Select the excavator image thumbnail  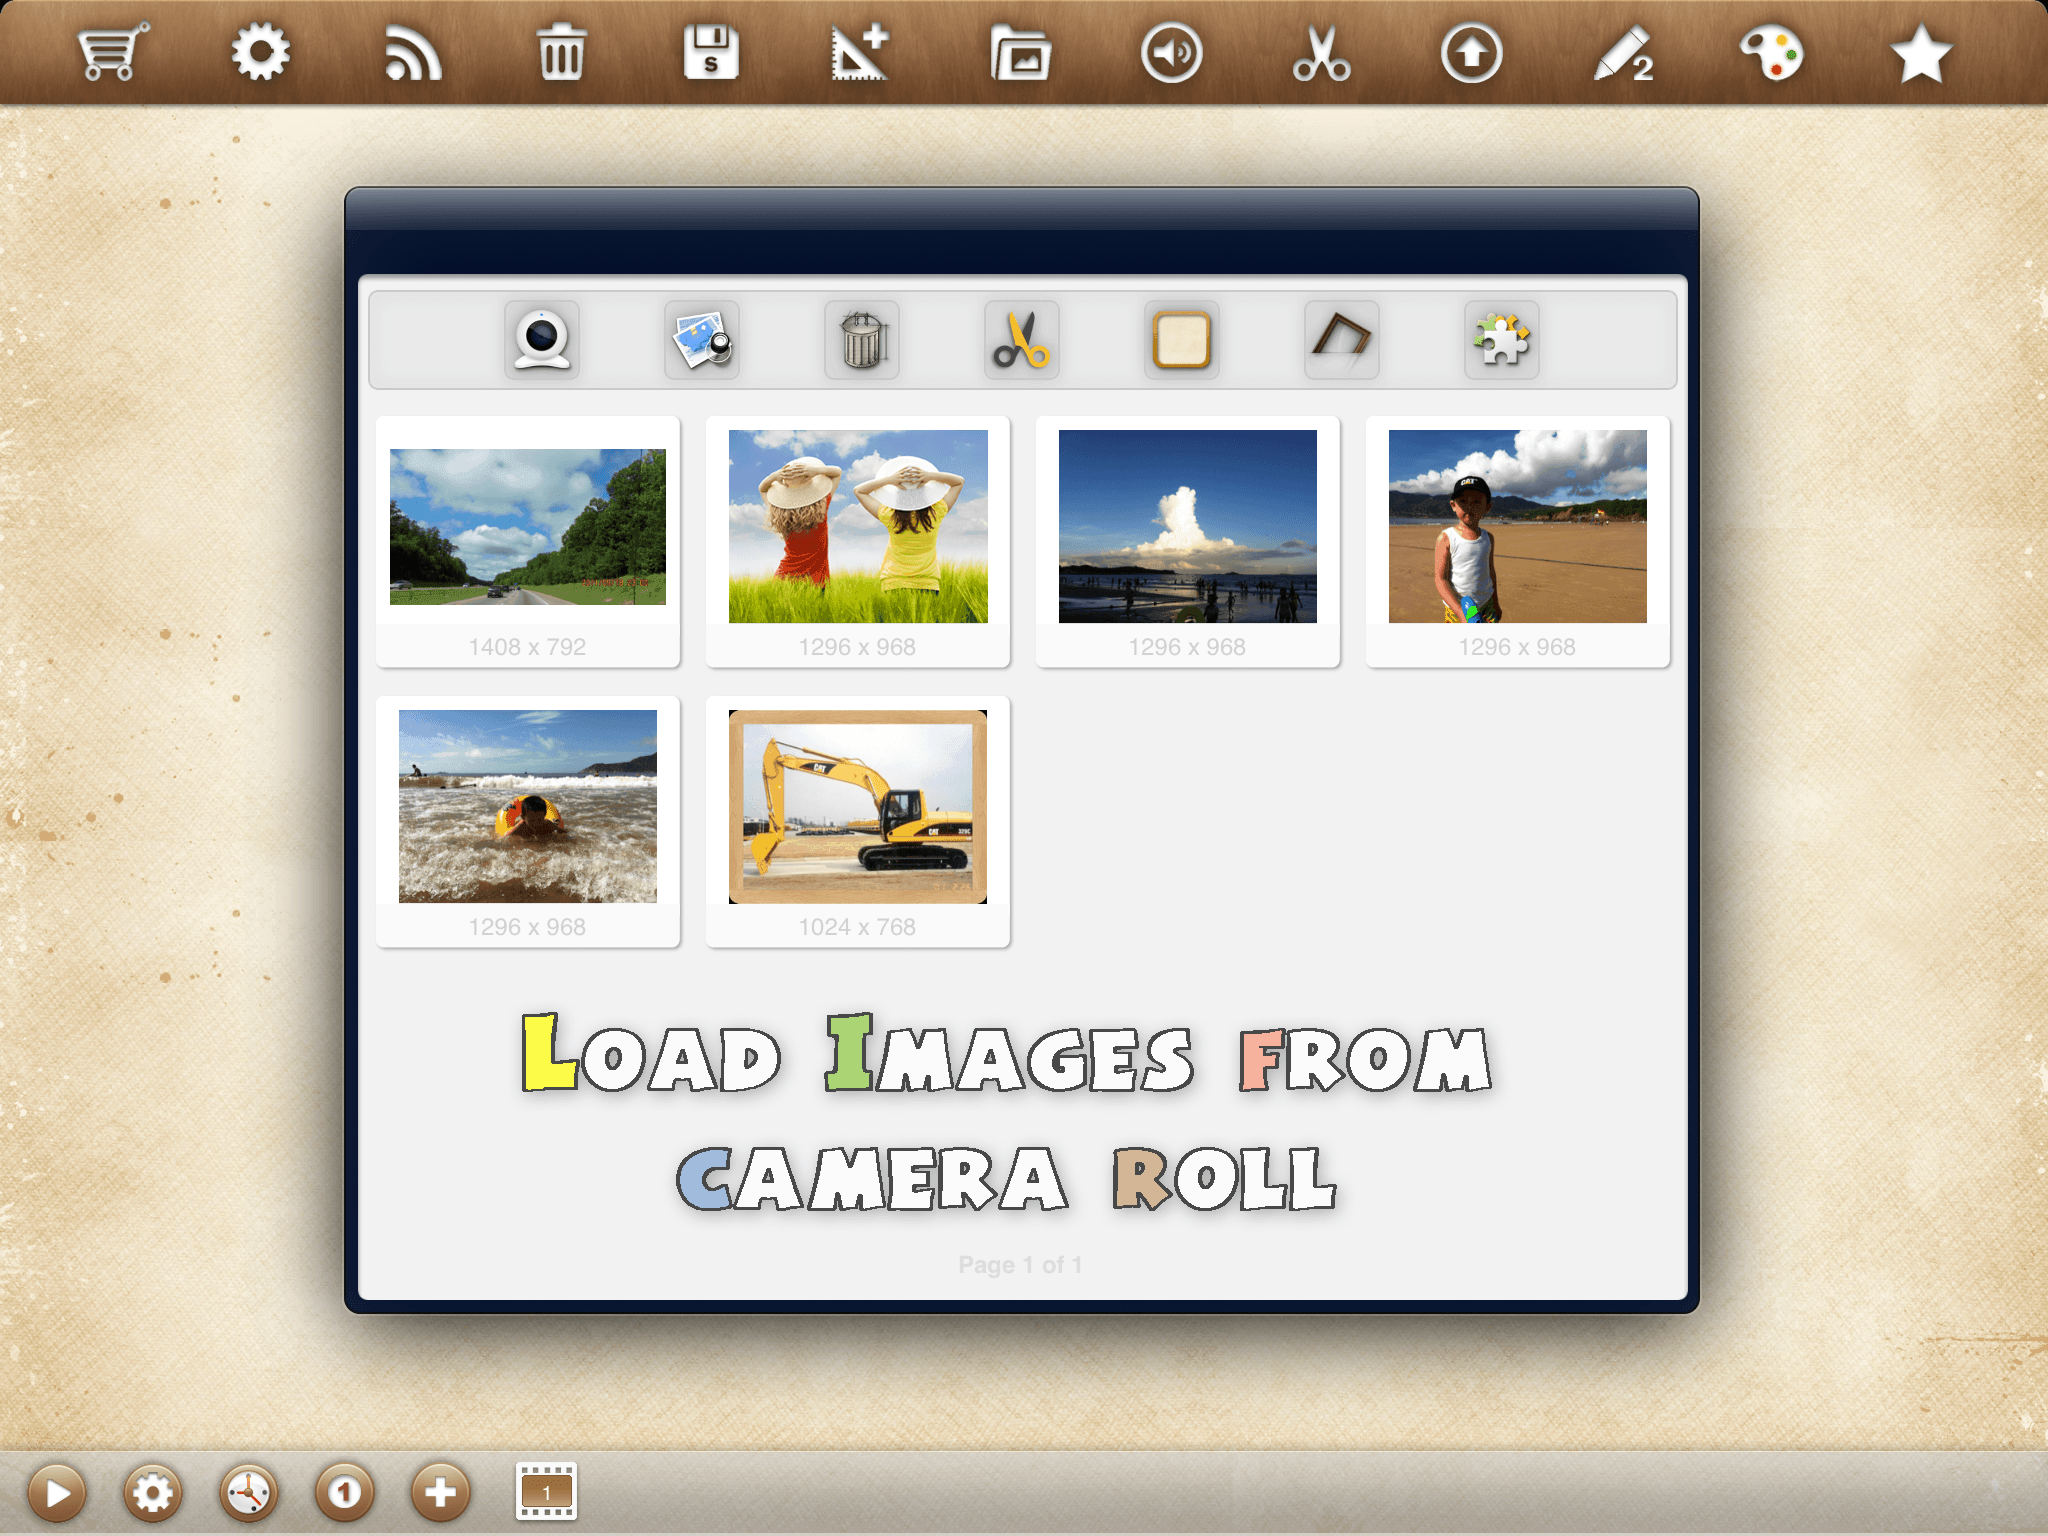click(858, 807)
